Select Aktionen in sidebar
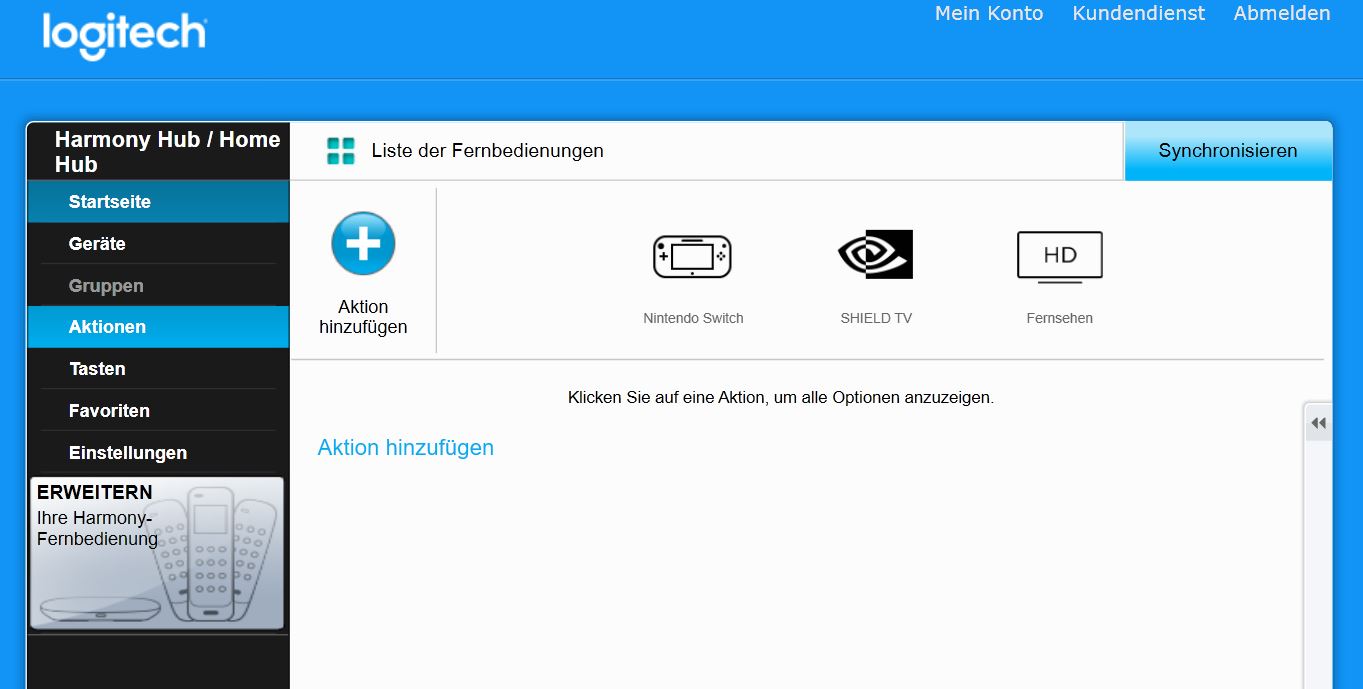1363x689 pixels. click(158, 327)
